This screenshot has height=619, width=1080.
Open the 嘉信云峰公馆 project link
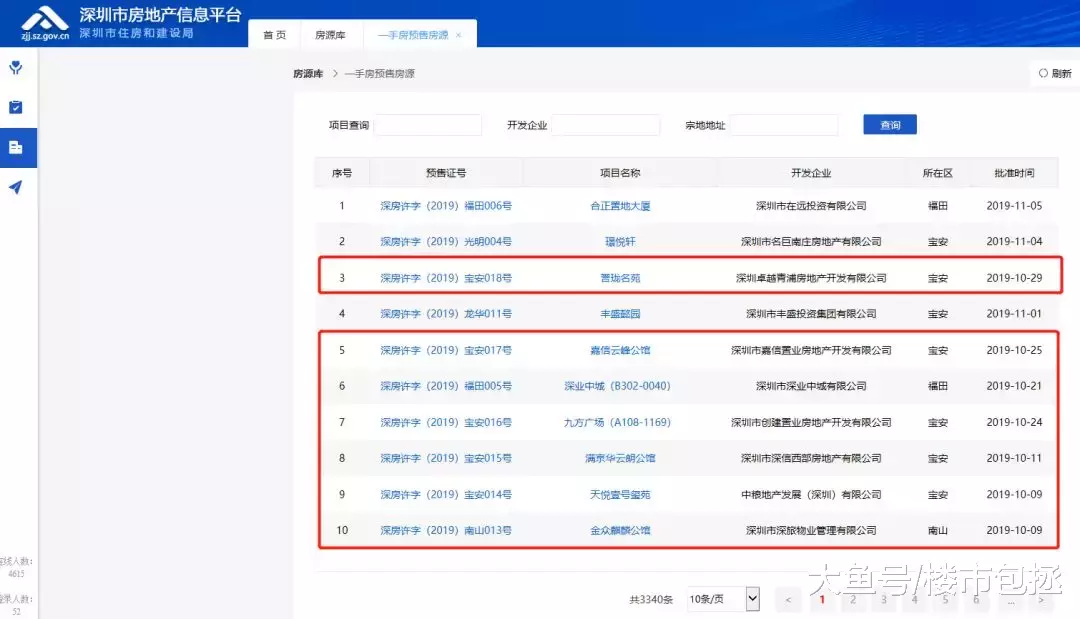click(x=620, y=350)
